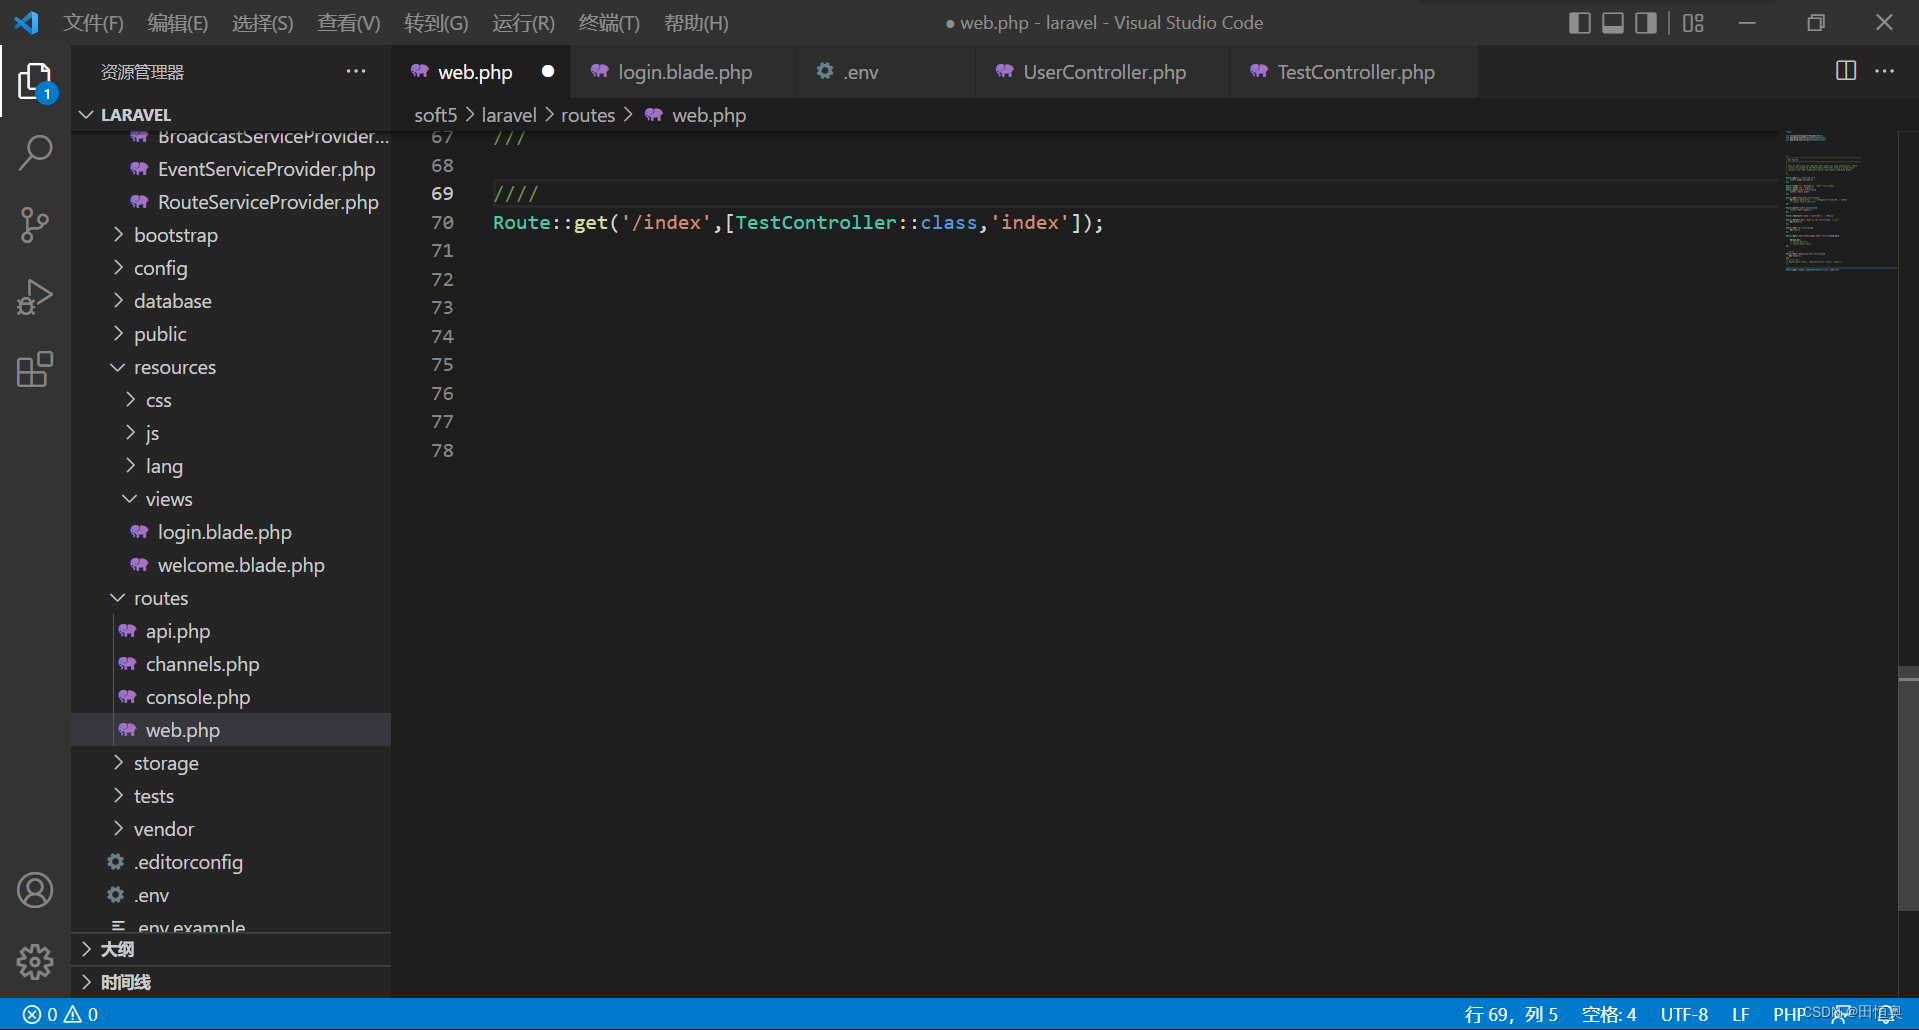Open Run and Debug view

coord(35,297)
